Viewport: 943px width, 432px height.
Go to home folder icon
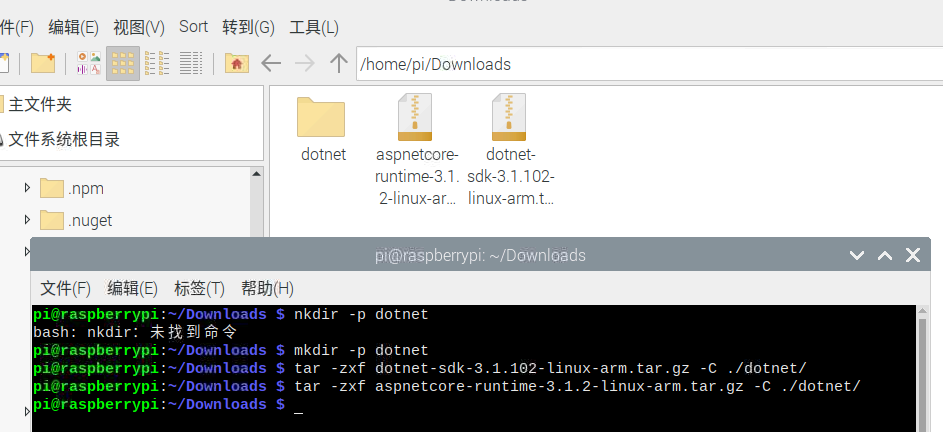click(x=237, y=63)
